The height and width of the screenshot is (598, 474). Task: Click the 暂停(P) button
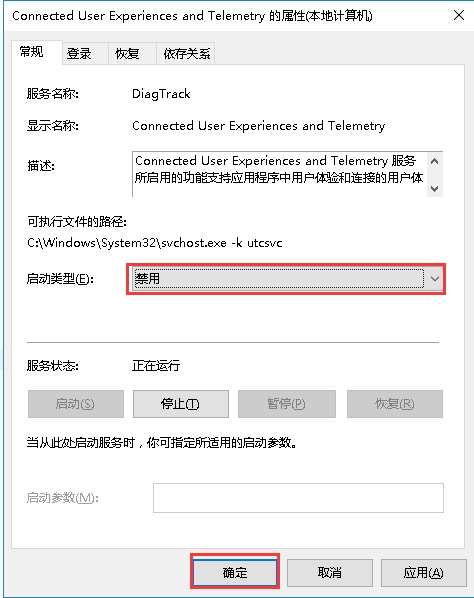(x=287, y=404)
